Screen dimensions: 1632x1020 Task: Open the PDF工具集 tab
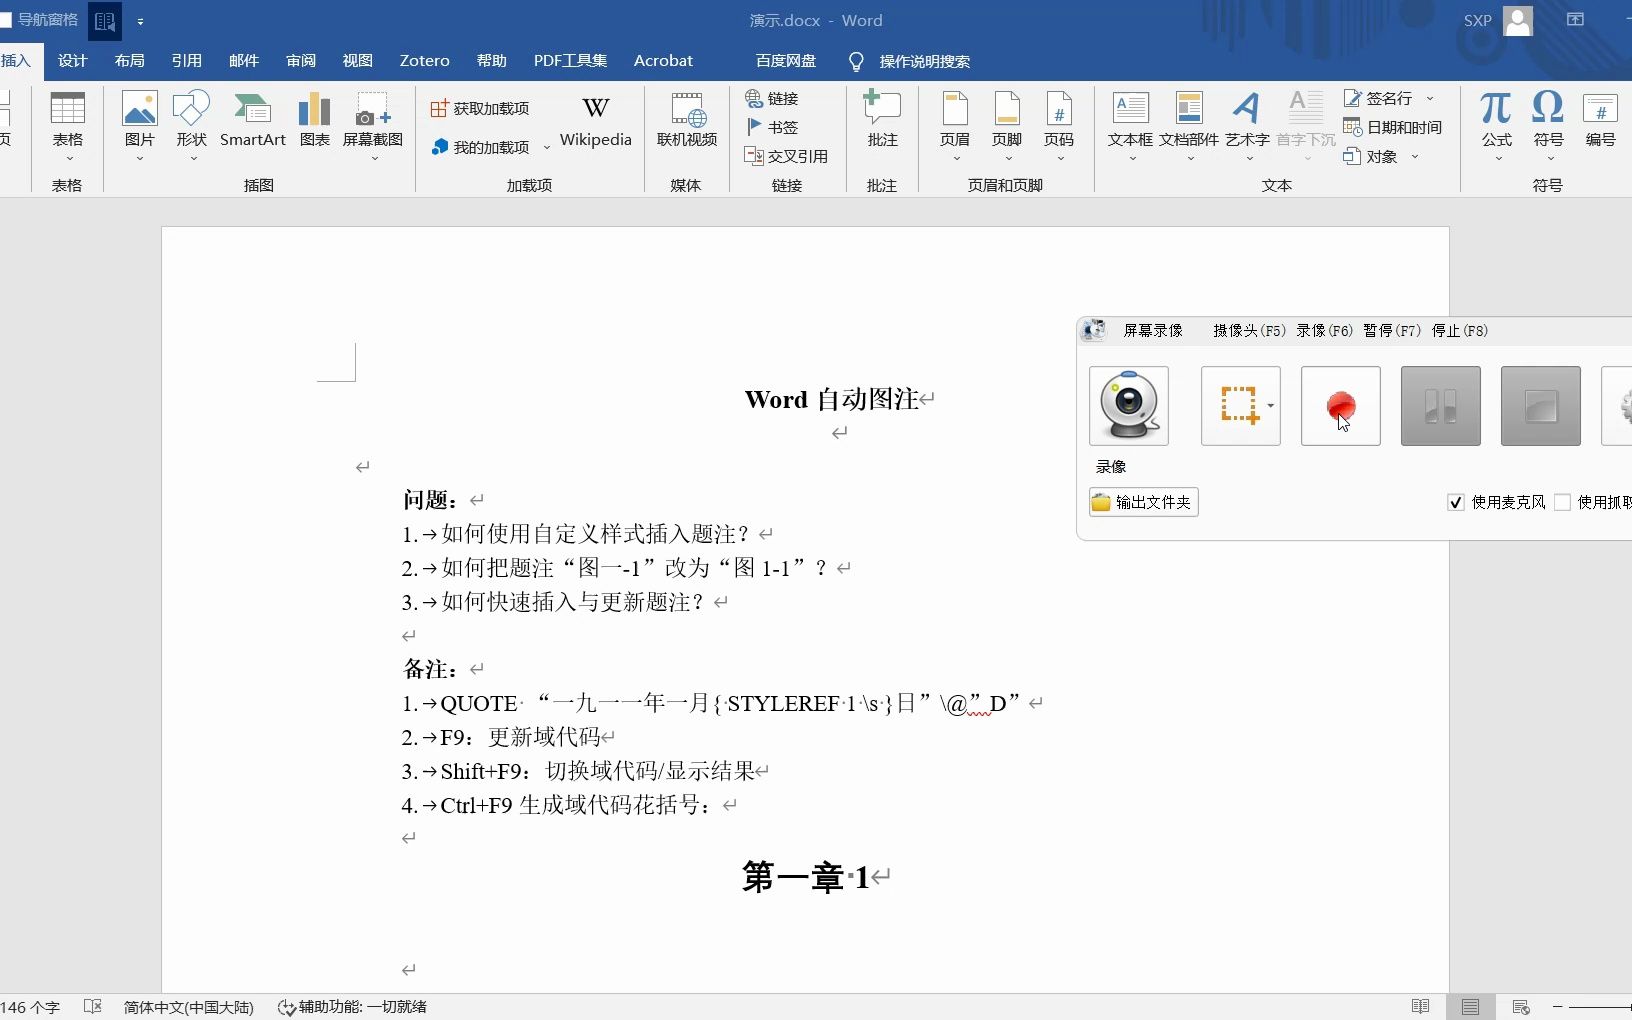[x=570, y=61]
